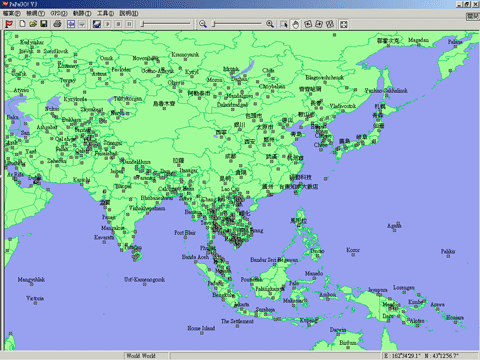Click the Palikir label on map
This screenshot has height=360, width=480.
tap(448, 251)
